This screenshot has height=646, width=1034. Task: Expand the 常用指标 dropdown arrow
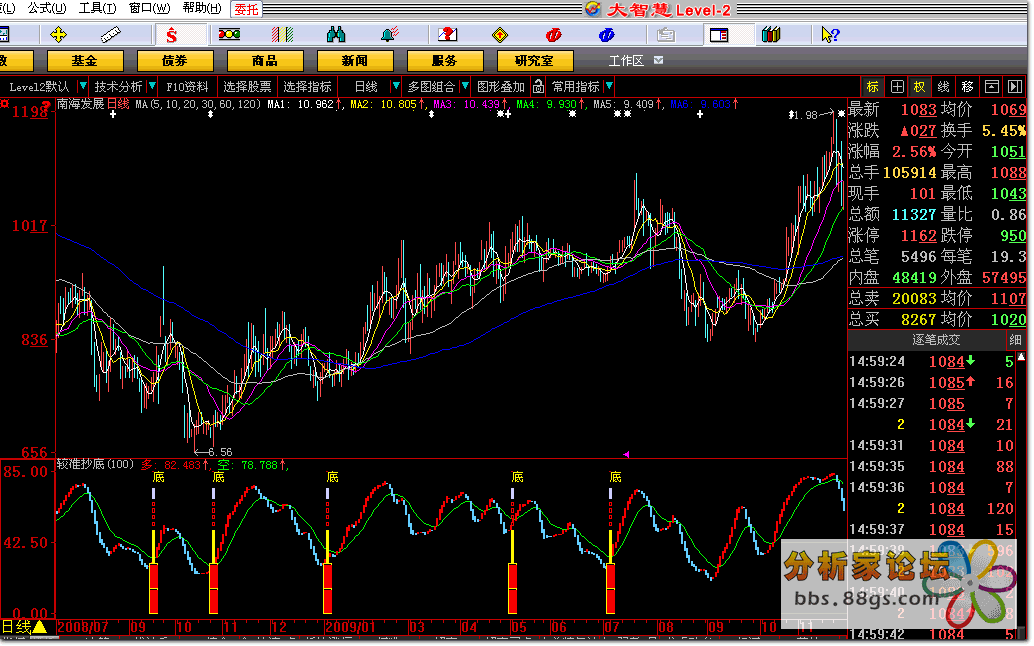coord(609,86)
